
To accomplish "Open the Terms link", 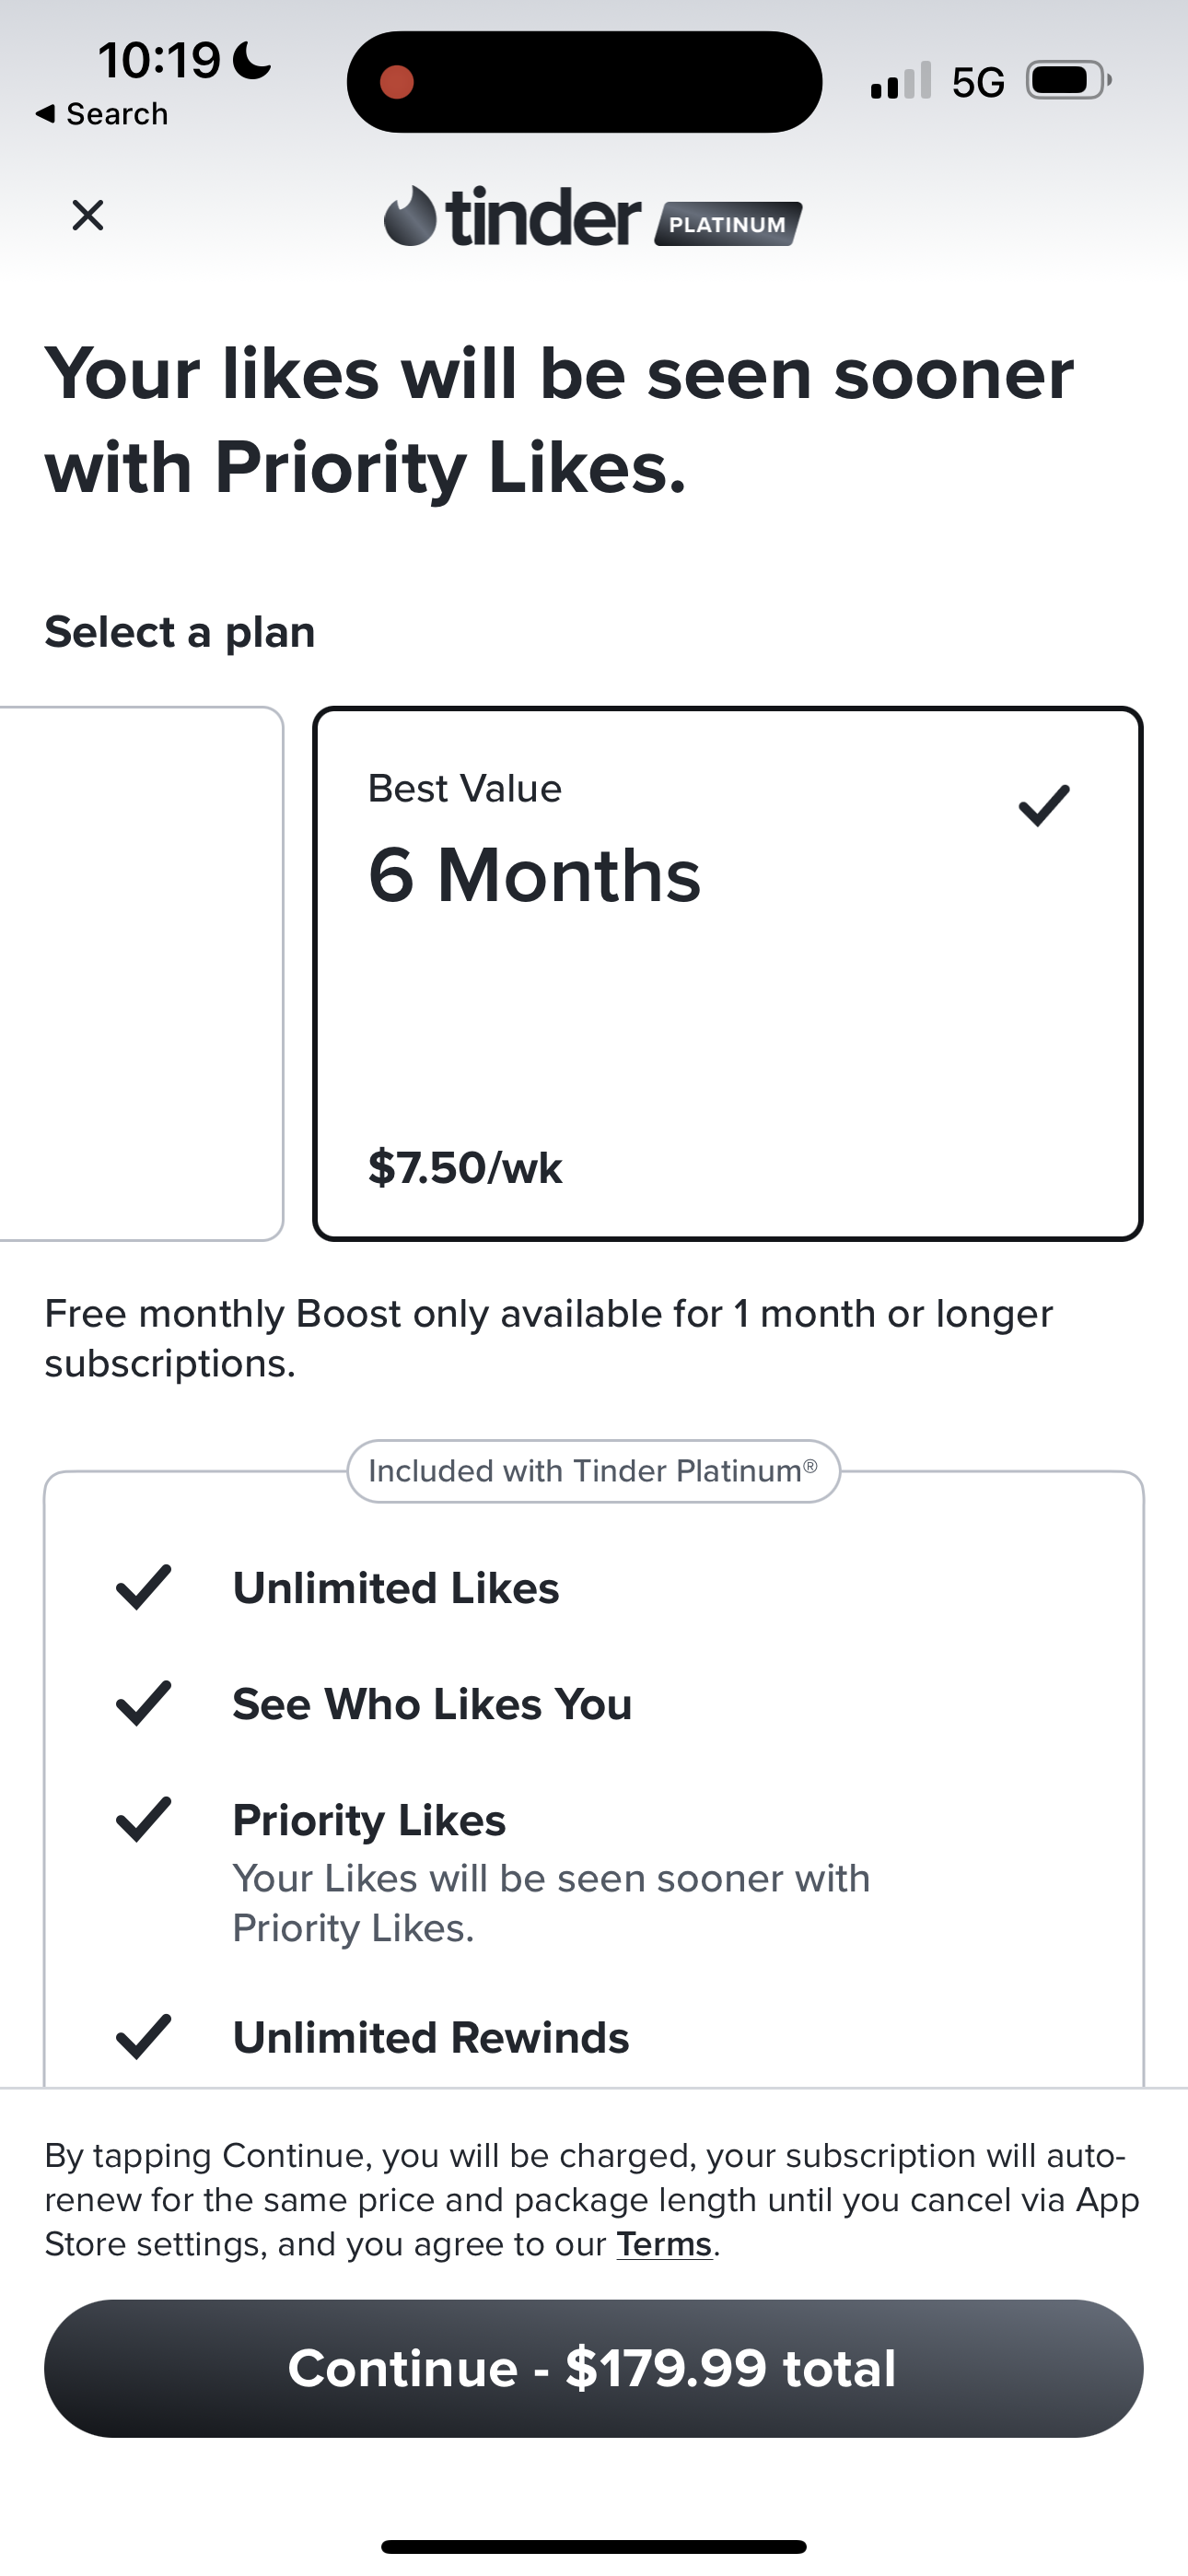I will point(664,2244).
